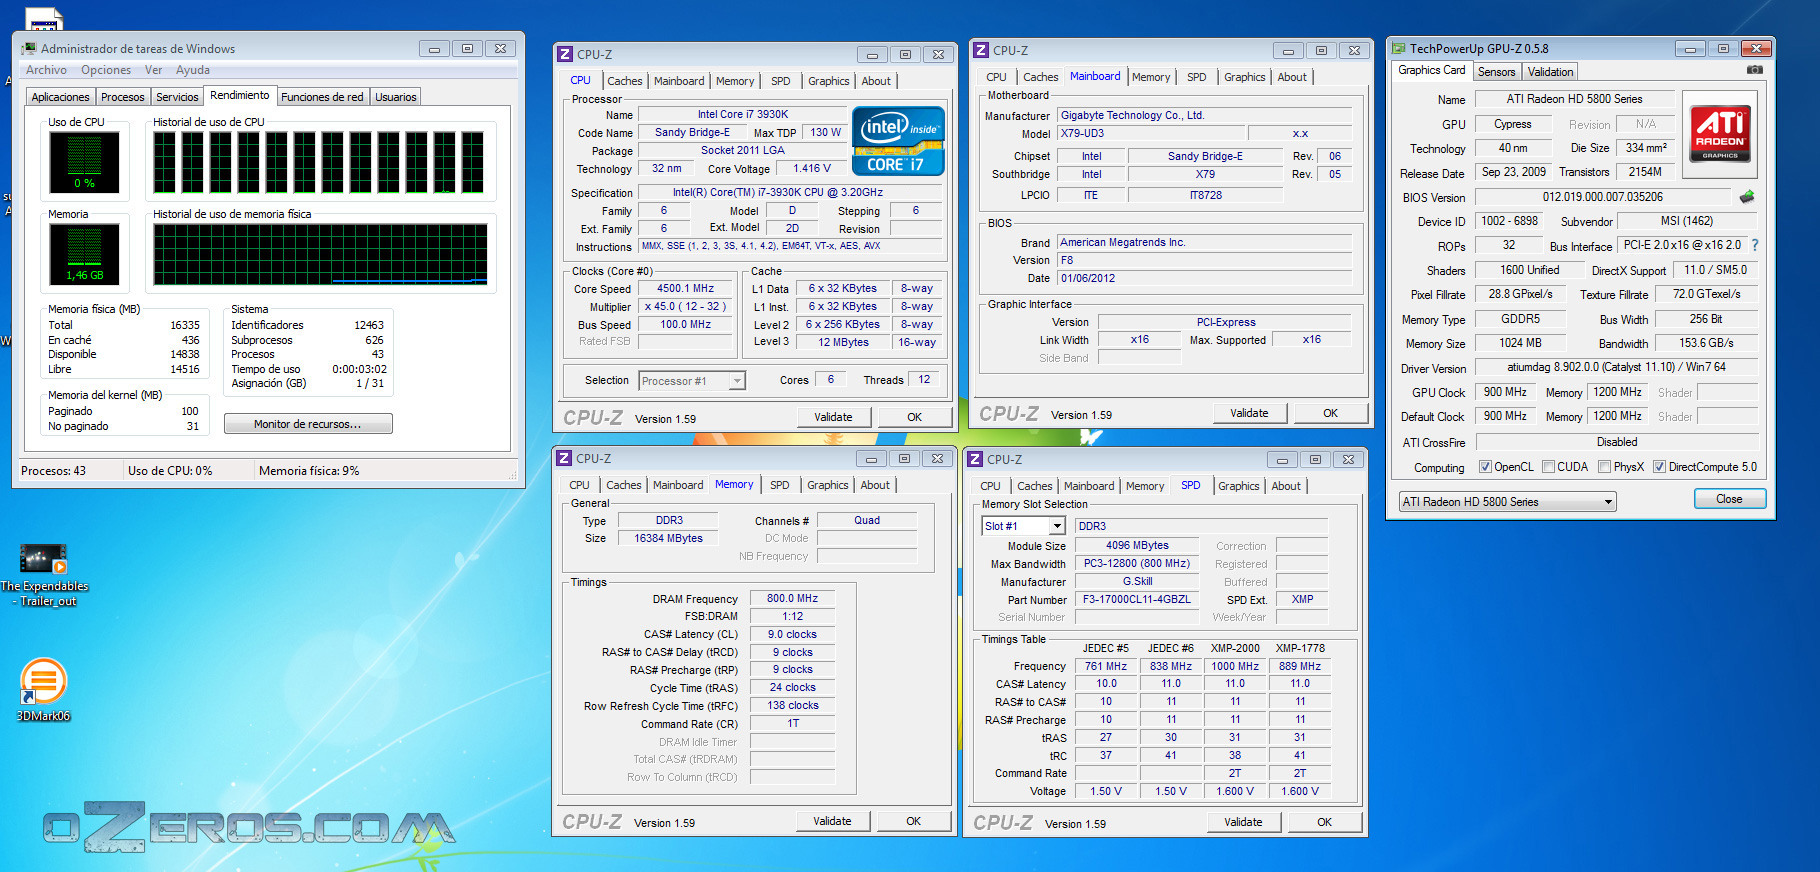Click the Bus Interface question mark icon
The height and width of the screenshot is (872, 1820).
[x=1754, y=245]
